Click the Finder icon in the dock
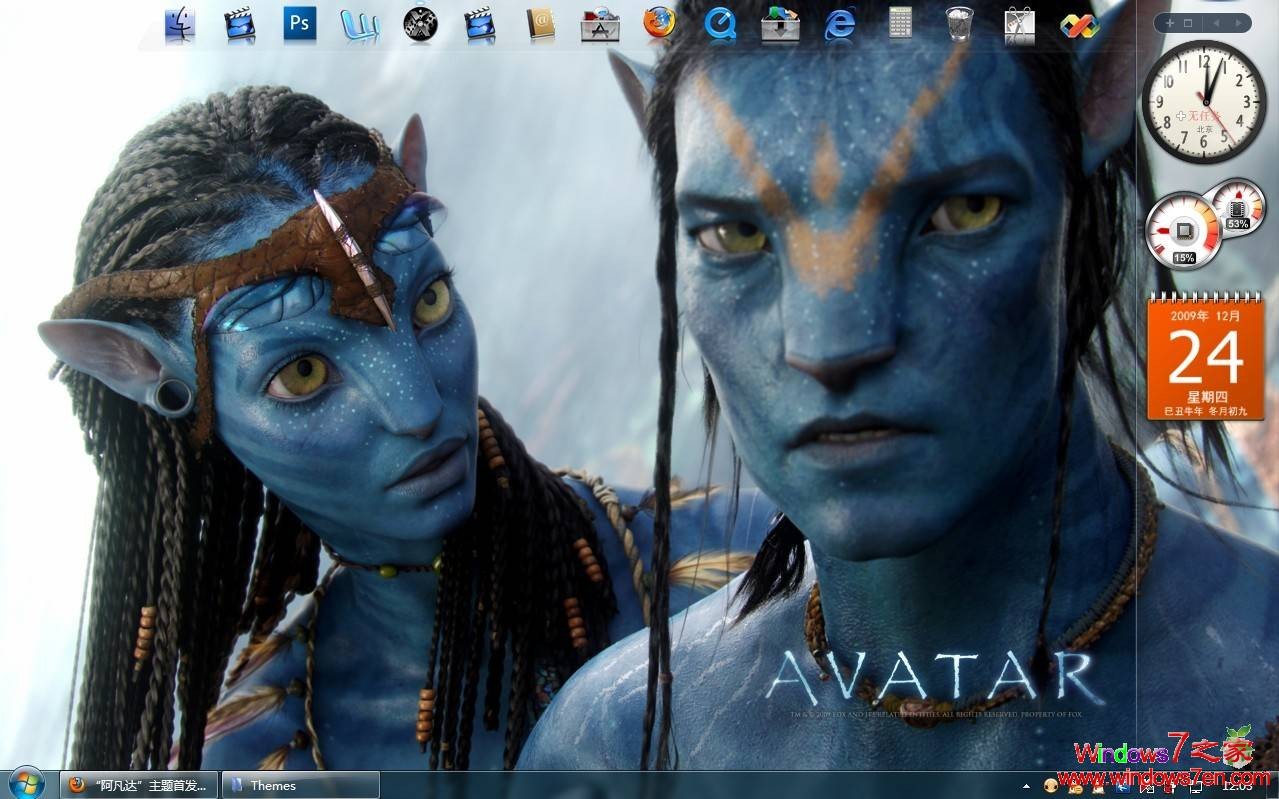 pos(177,22)
